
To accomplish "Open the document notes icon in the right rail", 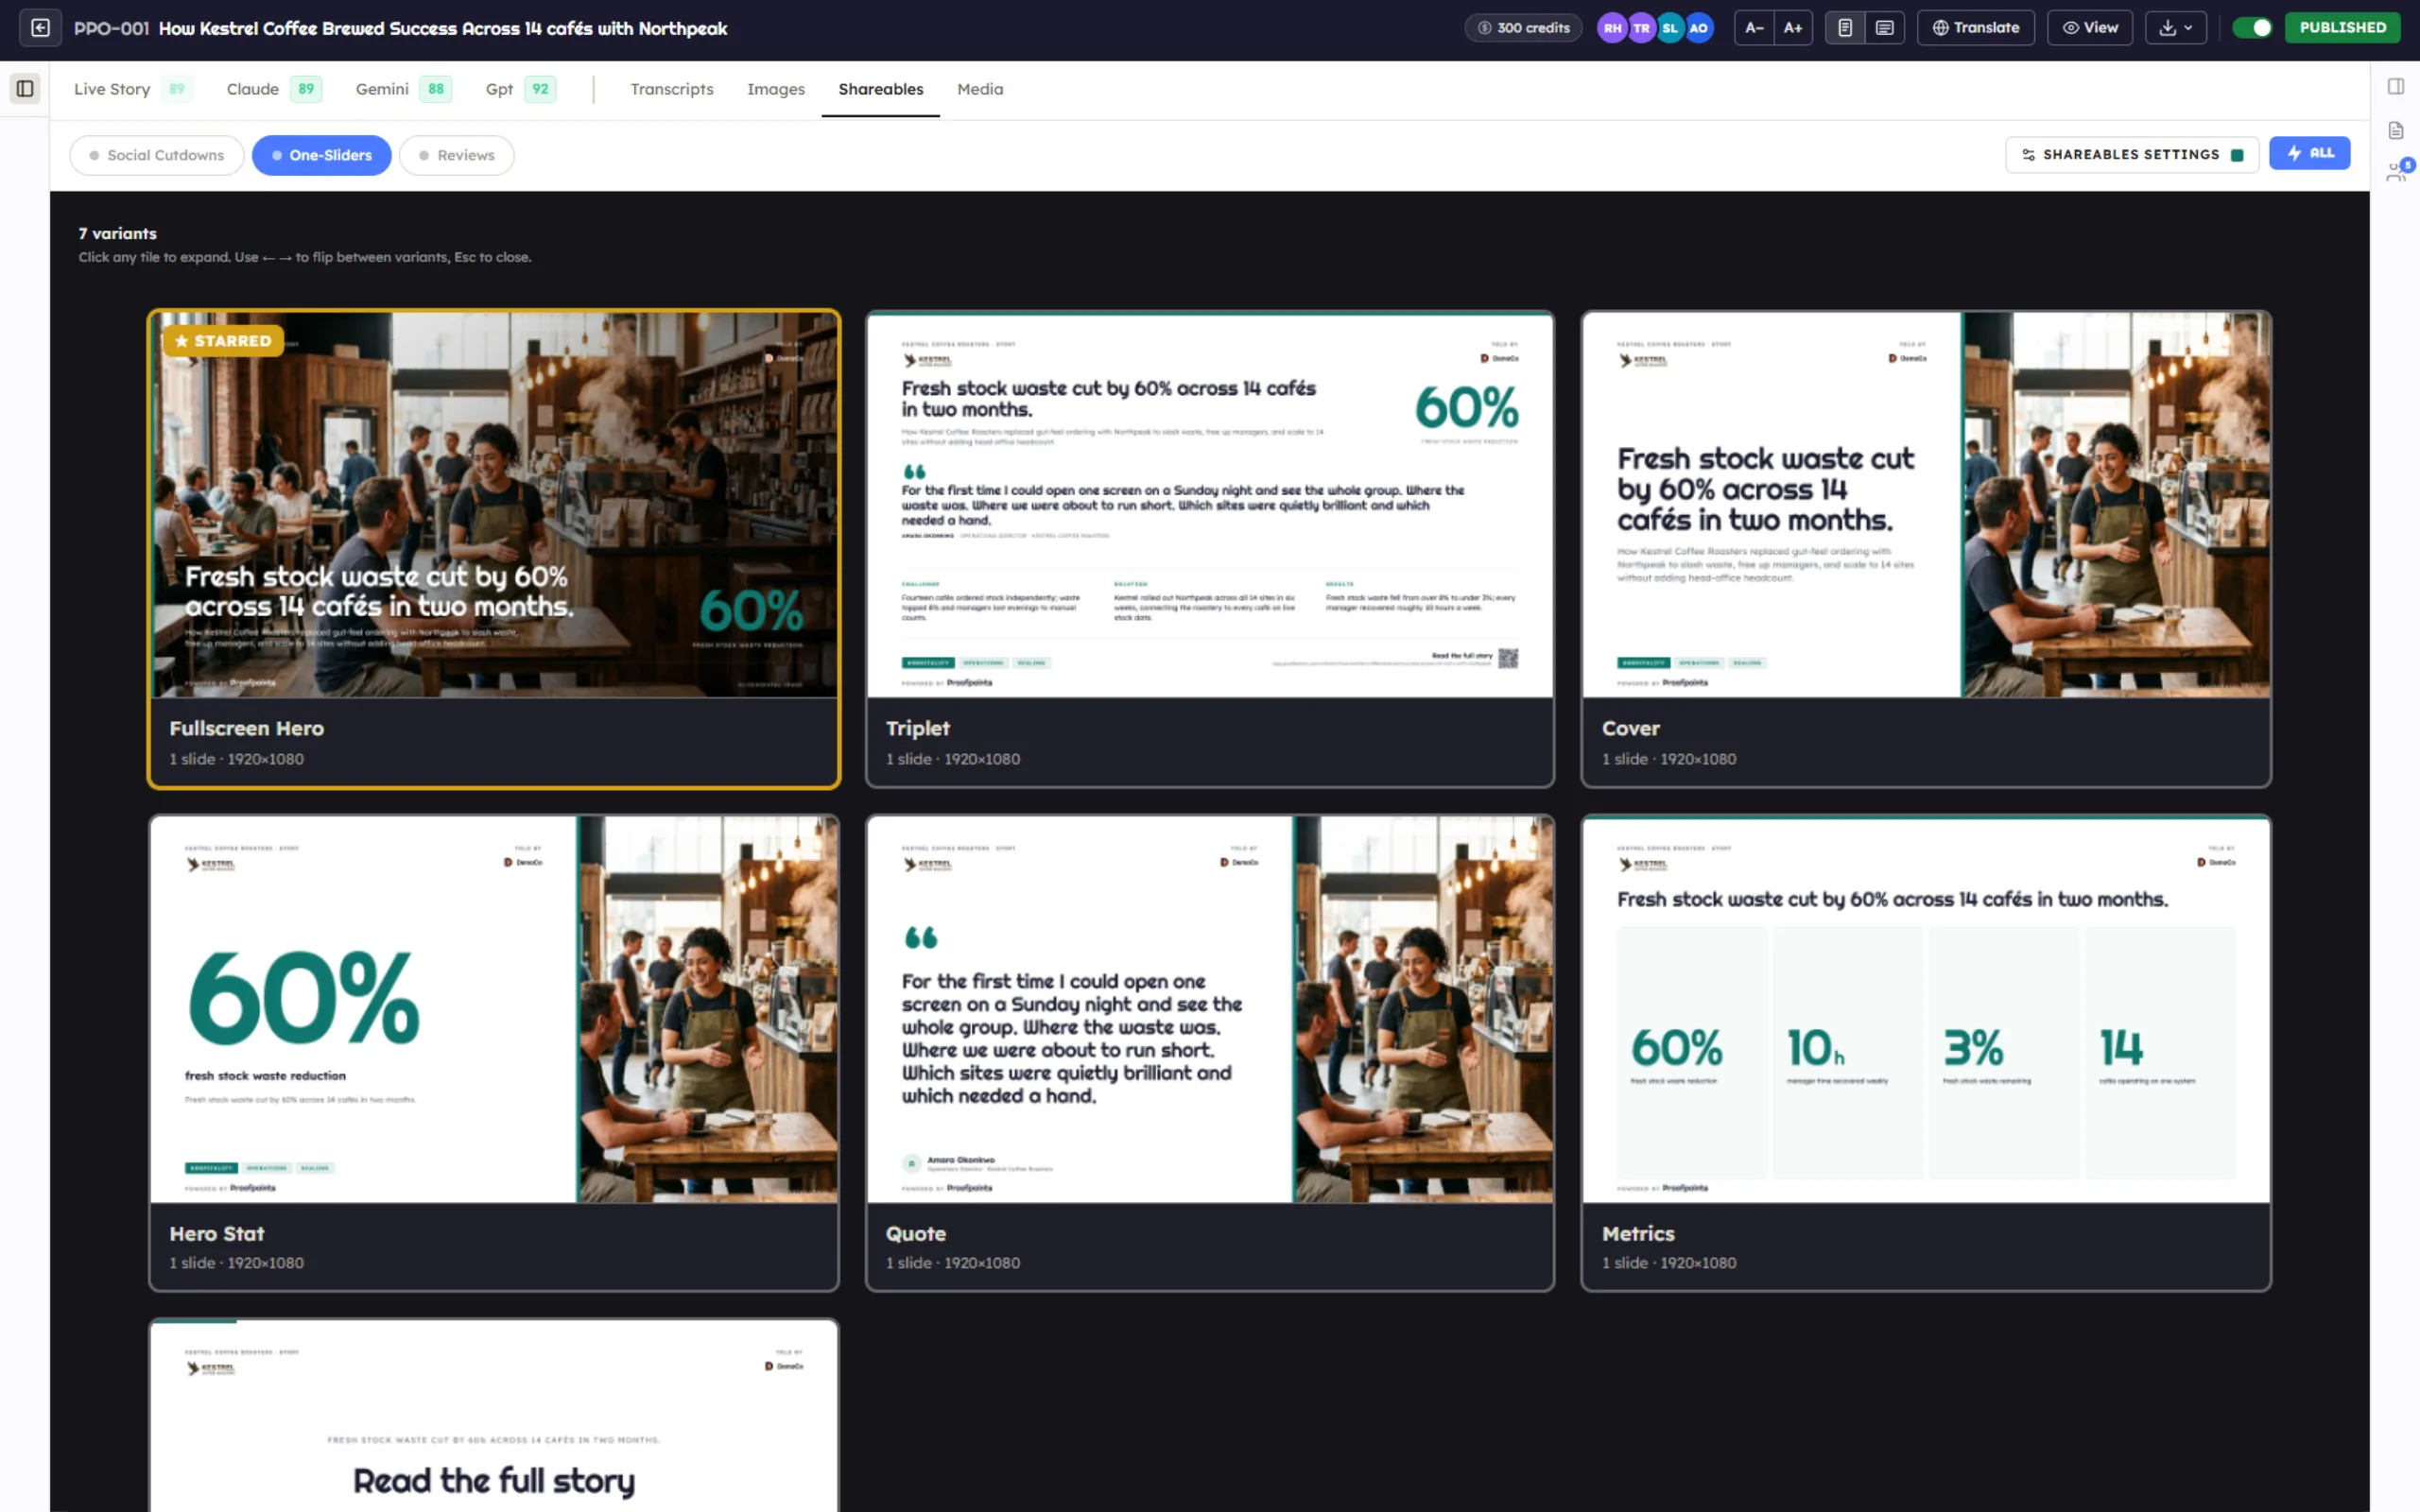I will [2396, 130].
